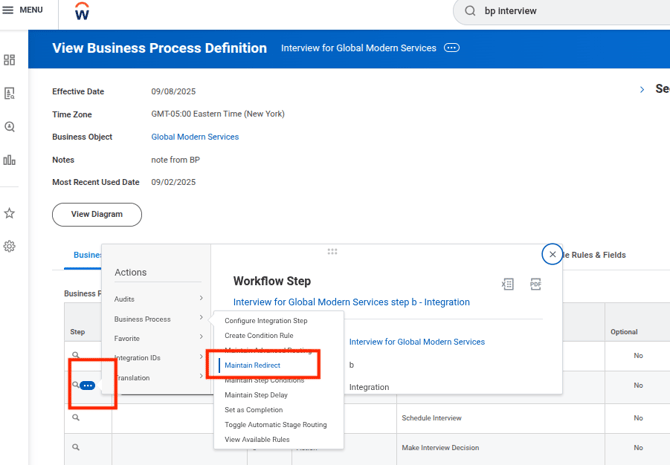Open the hamburger MENU button
The width and height of the screenshot is (670, 465).
click(x=23, y=10)
